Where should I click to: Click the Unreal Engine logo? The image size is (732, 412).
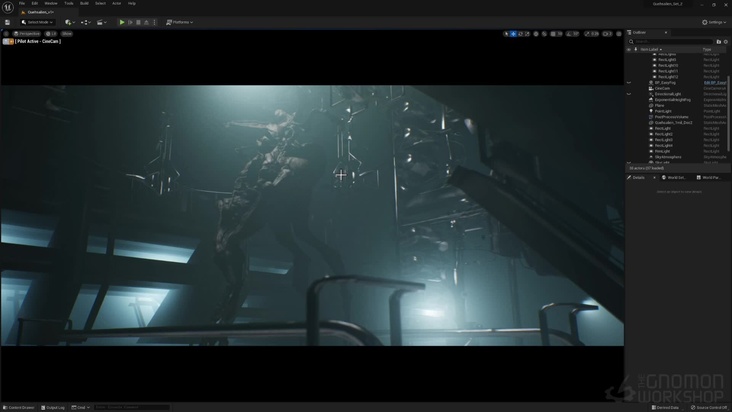click(8, 7)
